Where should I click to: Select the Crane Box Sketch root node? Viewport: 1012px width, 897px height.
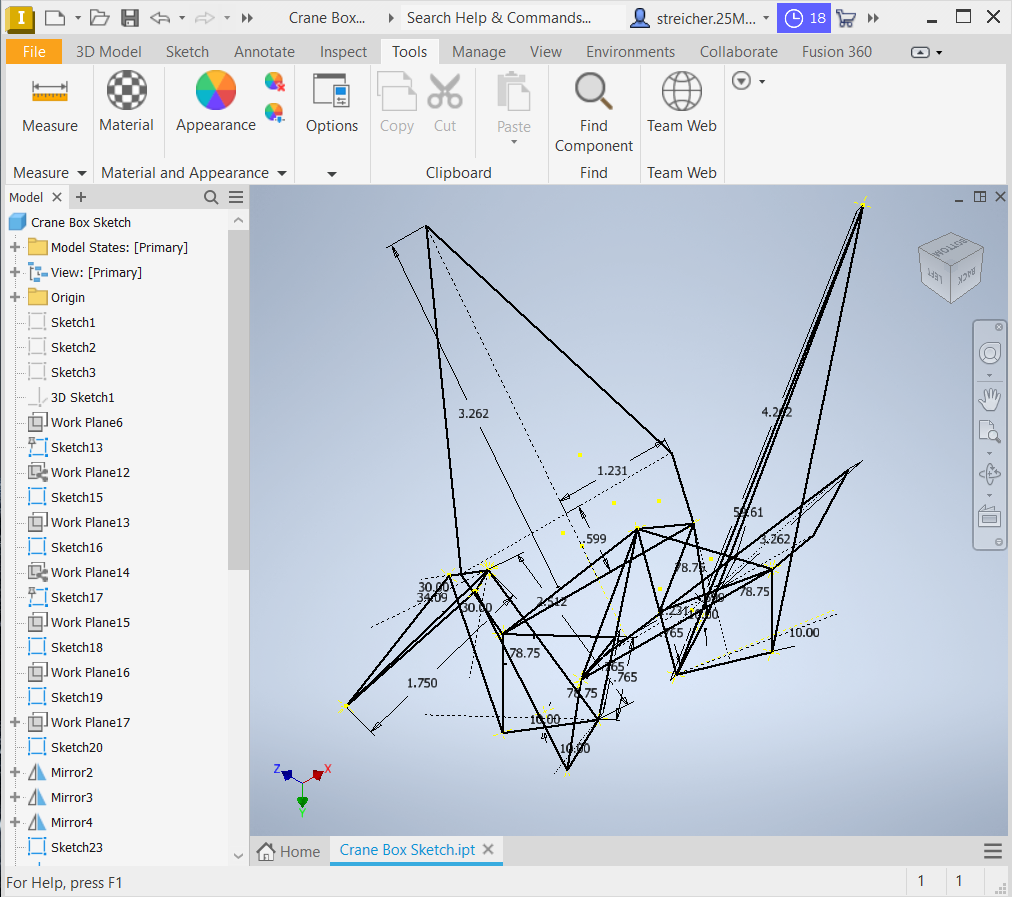pos(81,222)
